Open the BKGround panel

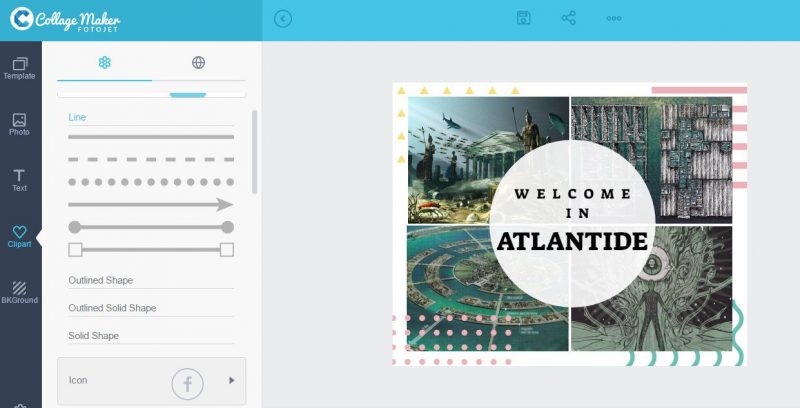tap(19, 293)
